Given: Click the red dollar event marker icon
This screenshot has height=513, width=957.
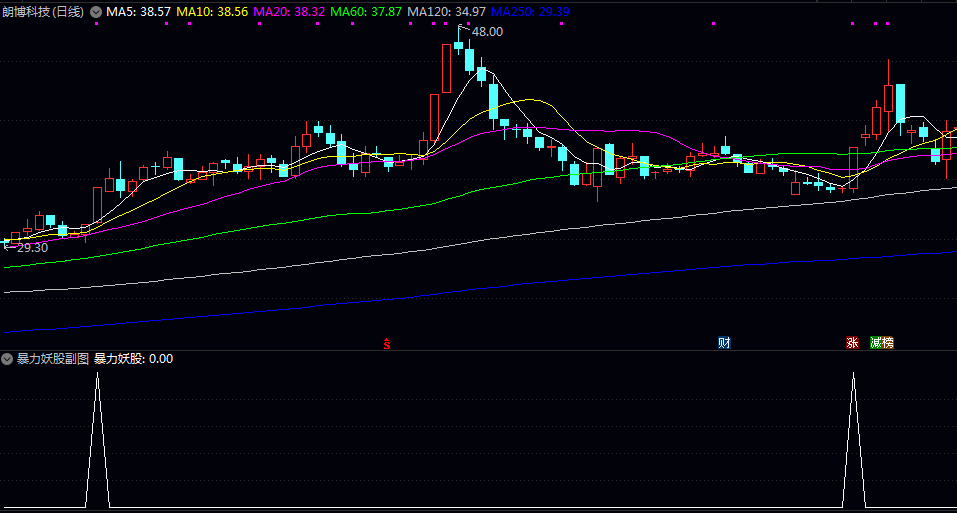Looking at the screenshot, I should [387, 343].
